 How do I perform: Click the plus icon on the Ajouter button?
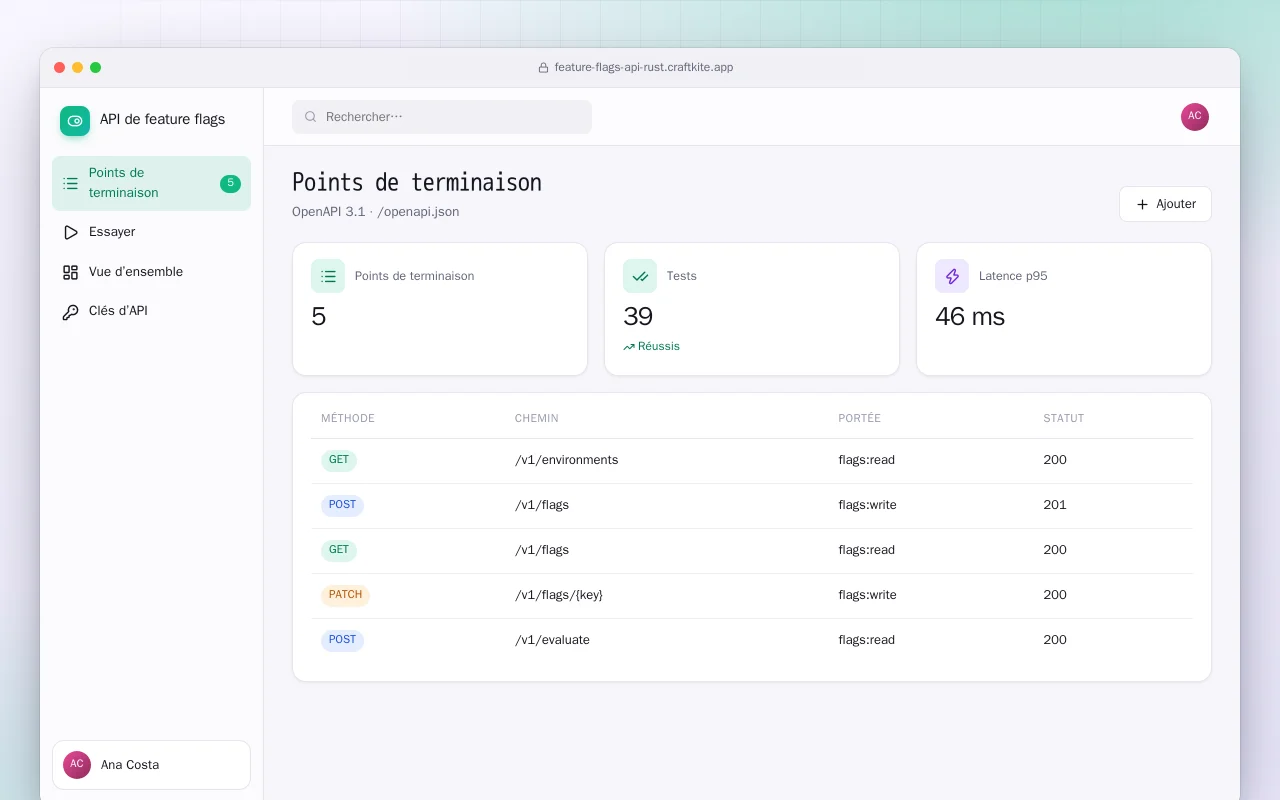click(1142, 204)
